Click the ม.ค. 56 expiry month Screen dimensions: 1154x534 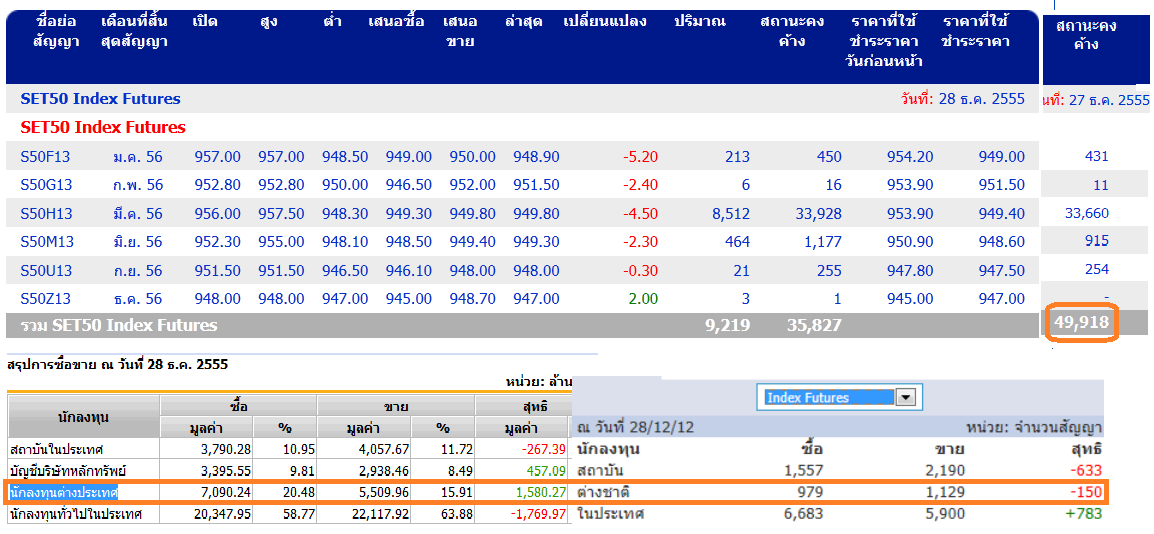coord(138,157)
